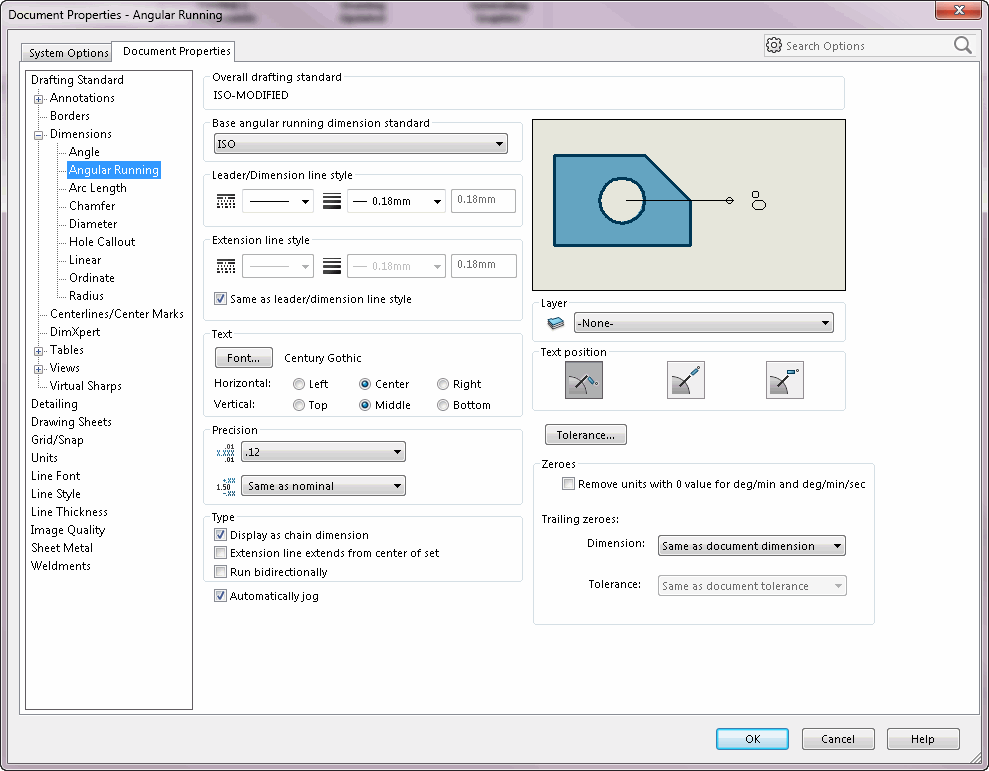Click the leader line style pattern icon
989x771 pixels.
(x=226, y=201)
